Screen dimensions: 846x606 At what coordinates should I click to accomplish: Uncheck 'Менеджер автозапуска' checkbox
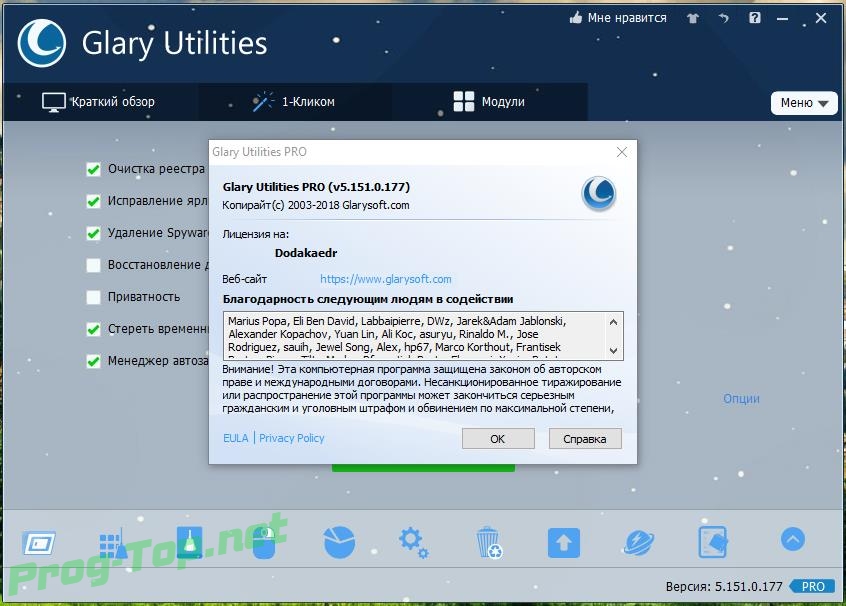click(x=93, y=361)
